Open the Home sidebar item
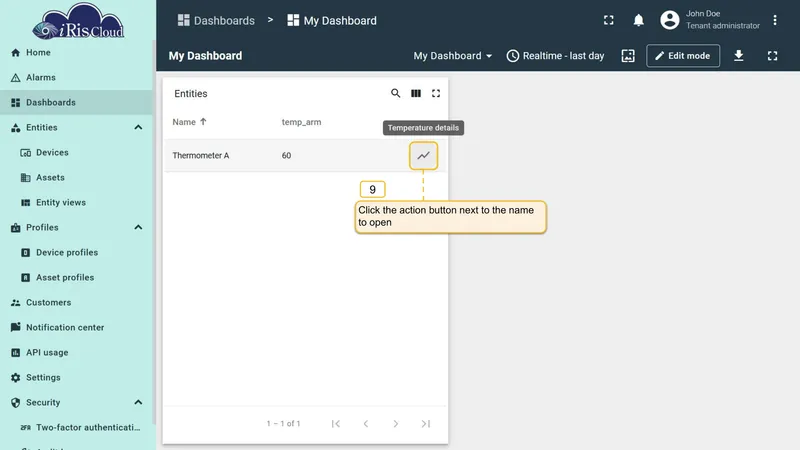This screenshot has height=450, width=800. pyautogui.click(x=77, y=53)
